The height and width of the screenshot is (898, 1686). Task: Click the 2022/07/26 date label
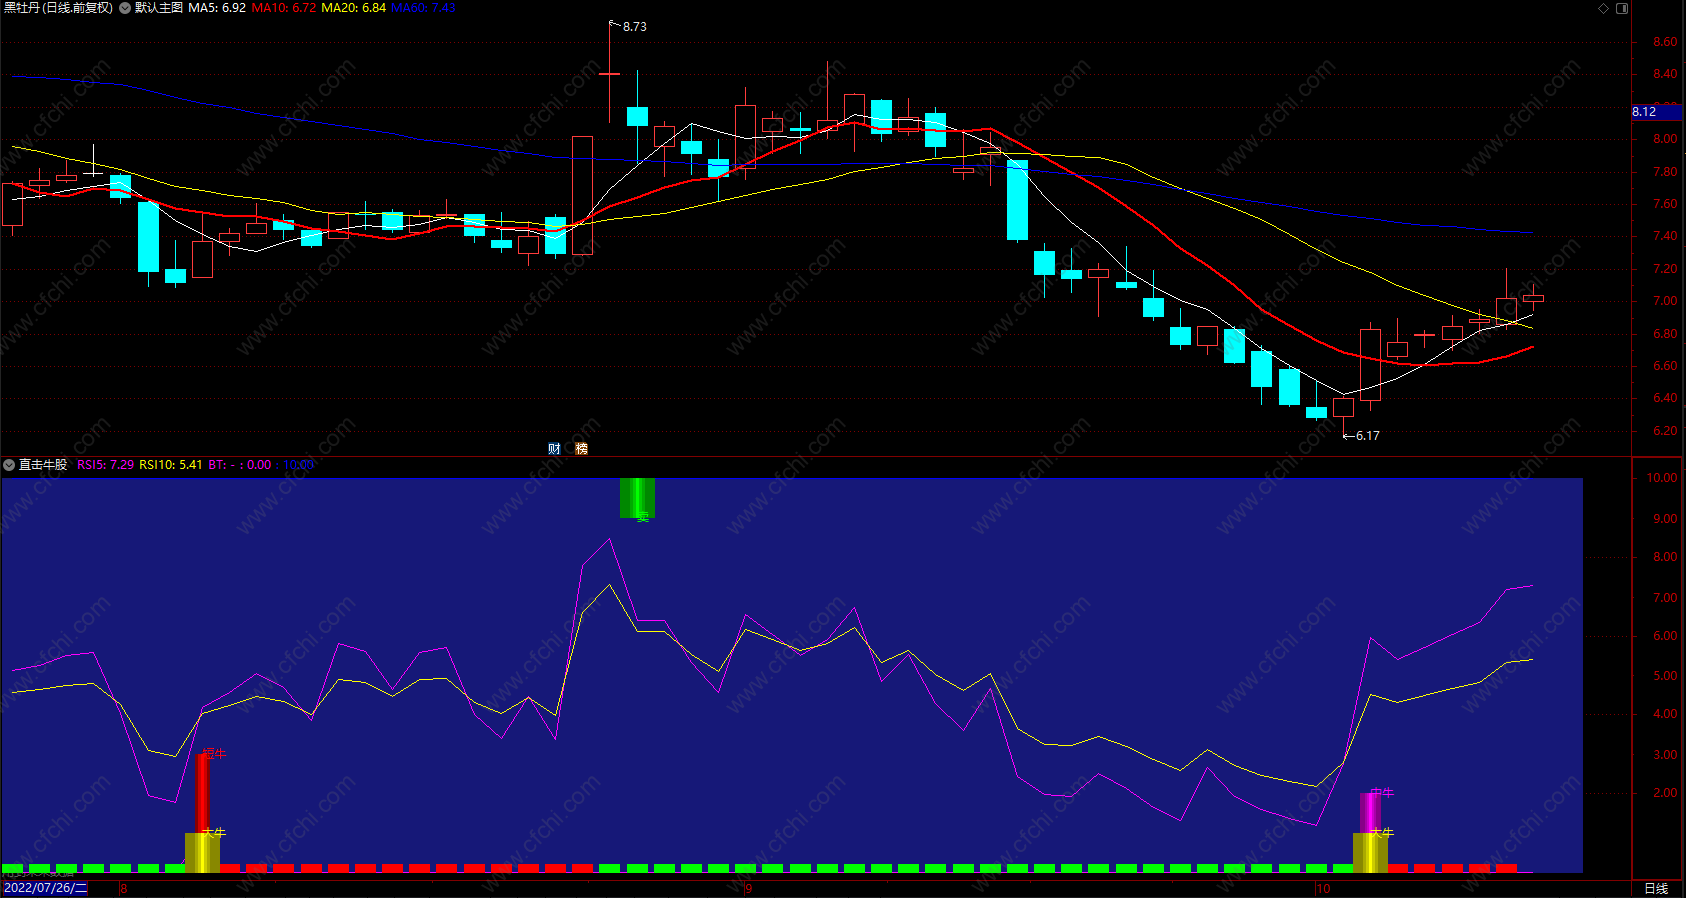46,888
